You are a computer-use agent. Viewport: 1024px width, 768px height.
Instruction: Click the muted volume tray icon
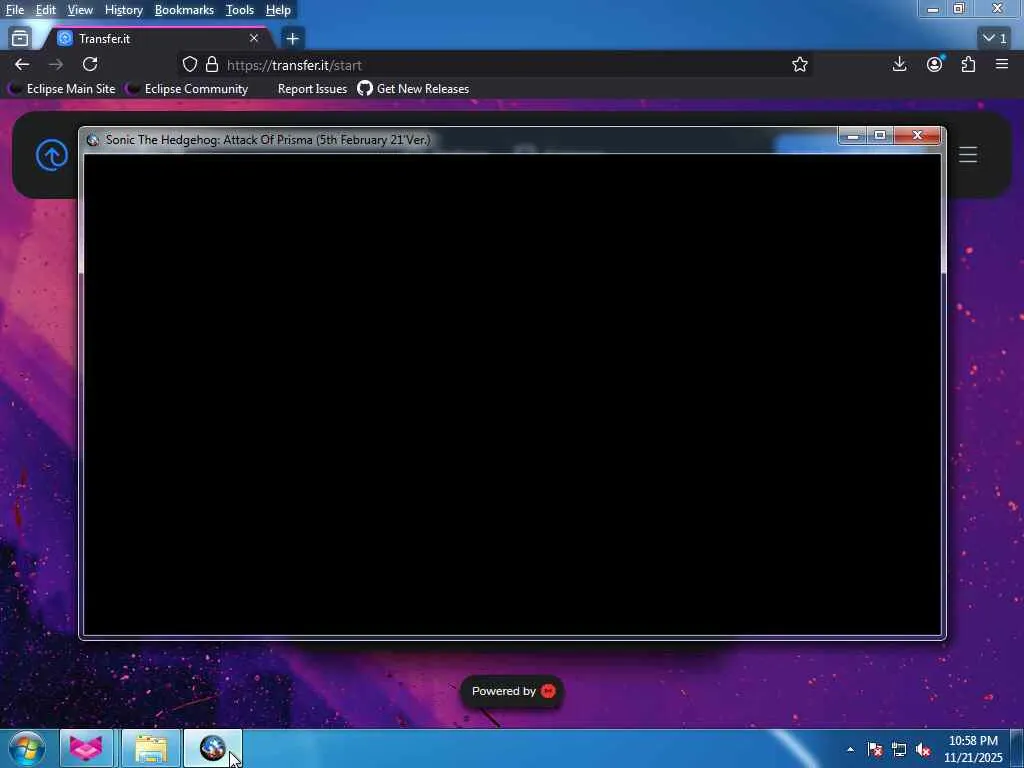pos(923,750)
